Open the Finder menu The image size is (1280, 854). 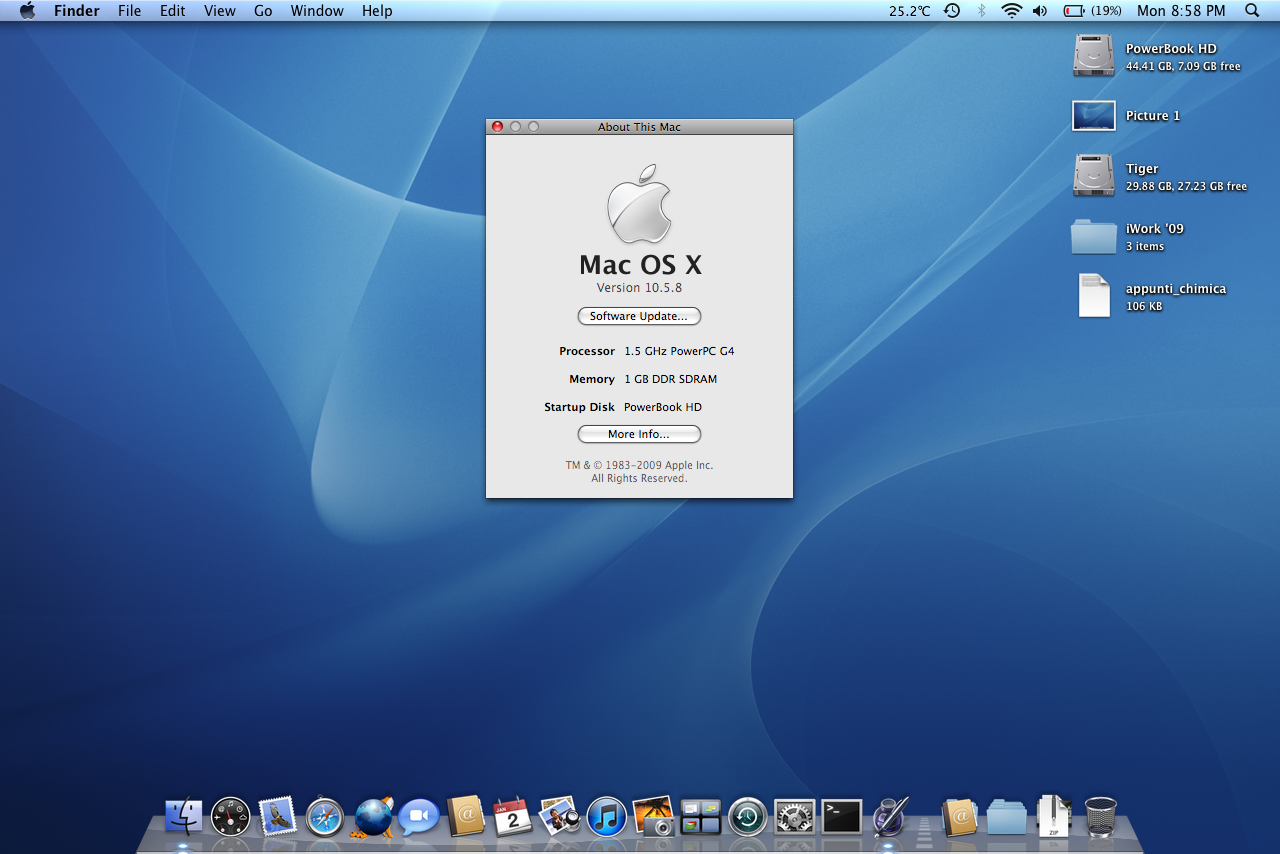pos(77,11)
